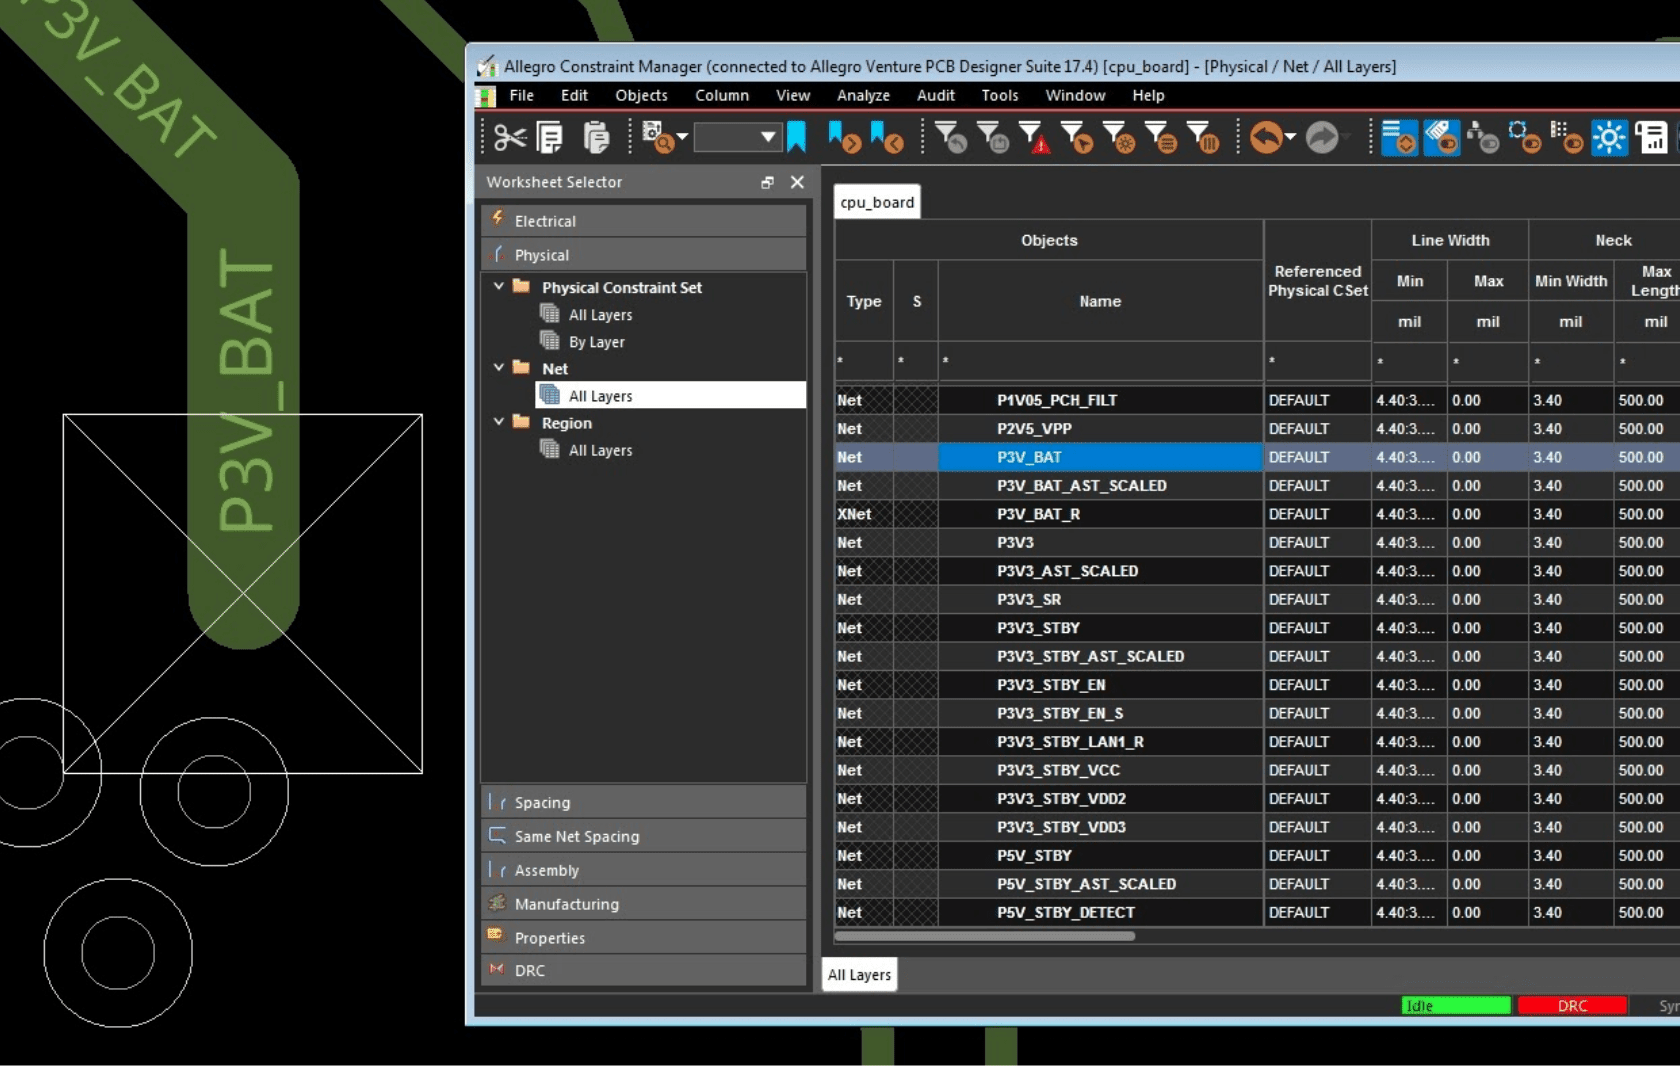Collapse the Physical Constraint Set folder

click(x=498, y=286)
